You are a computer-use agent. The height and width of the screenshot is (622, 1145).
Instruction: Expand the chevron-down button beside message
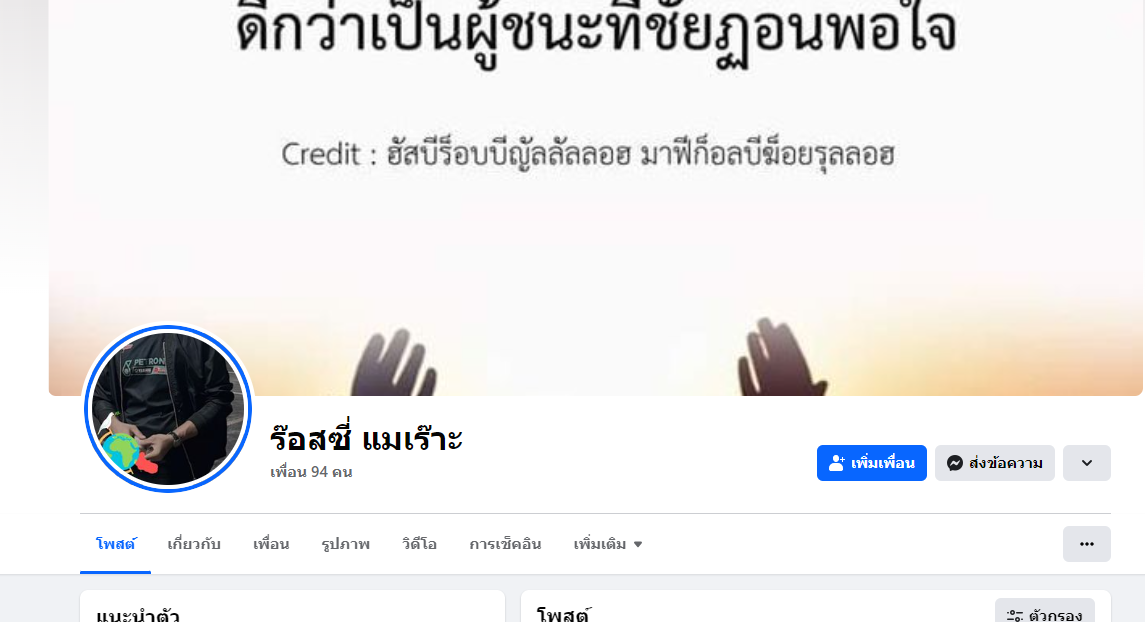tap(1087, 463)
